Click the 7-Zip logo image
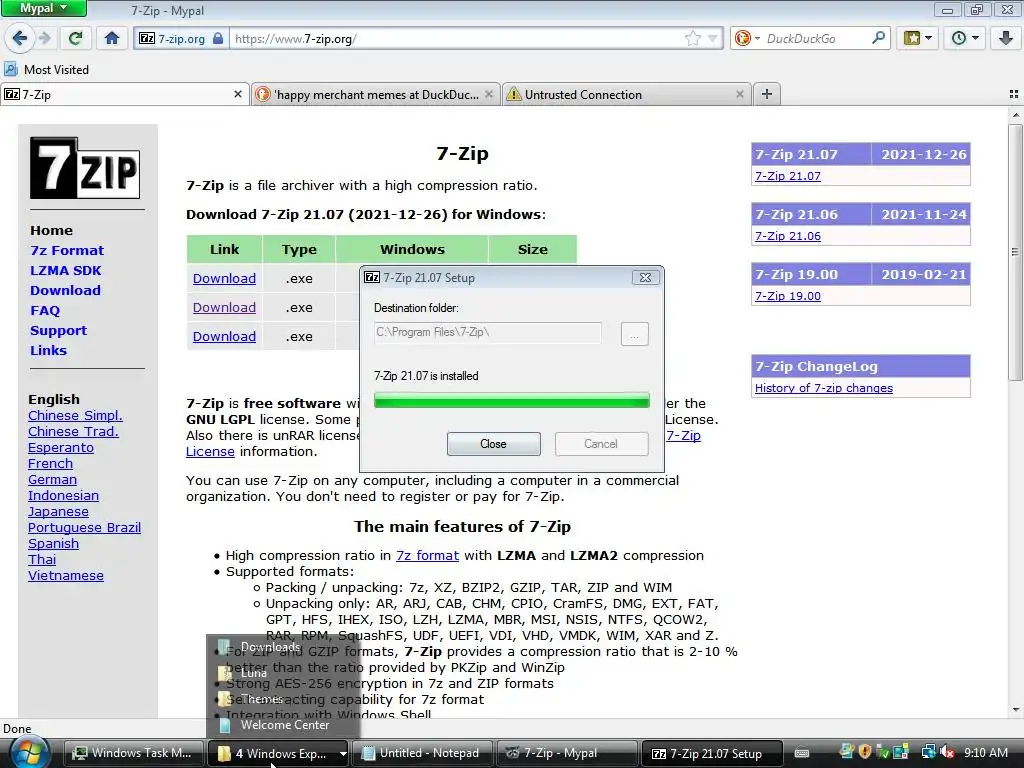This screenshot has height=768, width=1024. click(x=85, y=168)
